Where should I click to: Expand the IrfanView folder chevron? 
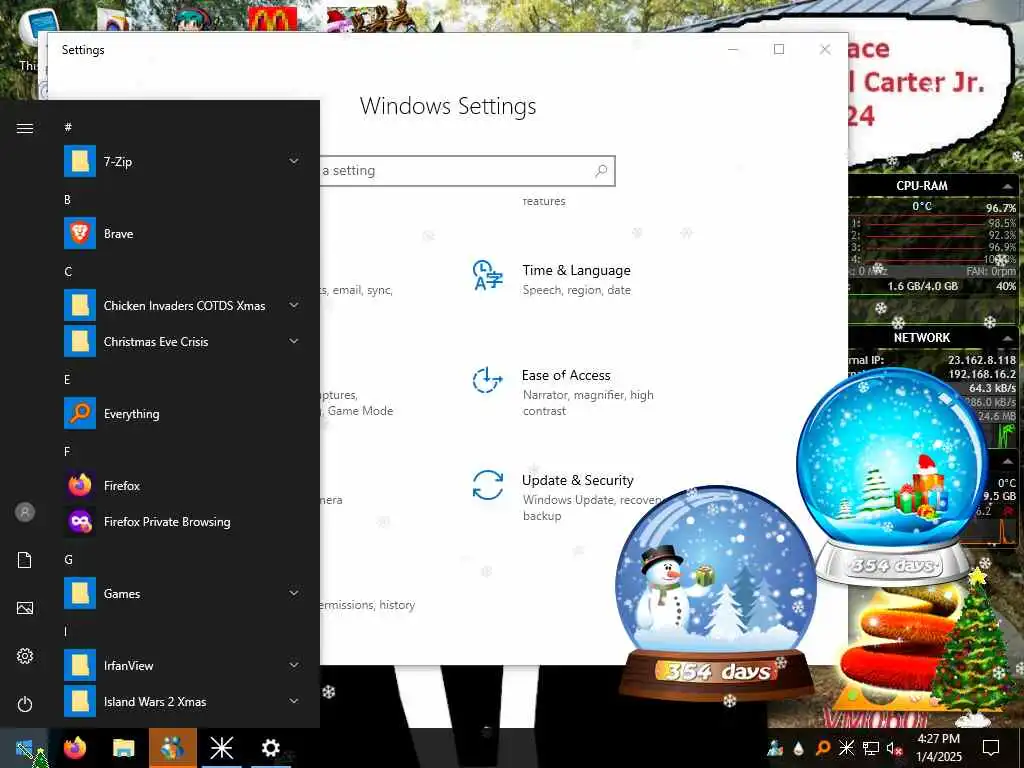[x=294, y=665]
